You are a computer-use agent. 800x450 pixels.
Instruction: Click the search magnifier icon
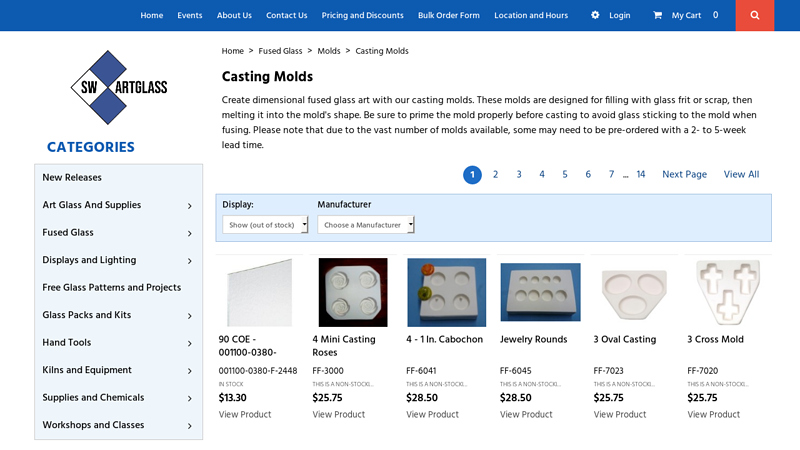click(755, 15)
